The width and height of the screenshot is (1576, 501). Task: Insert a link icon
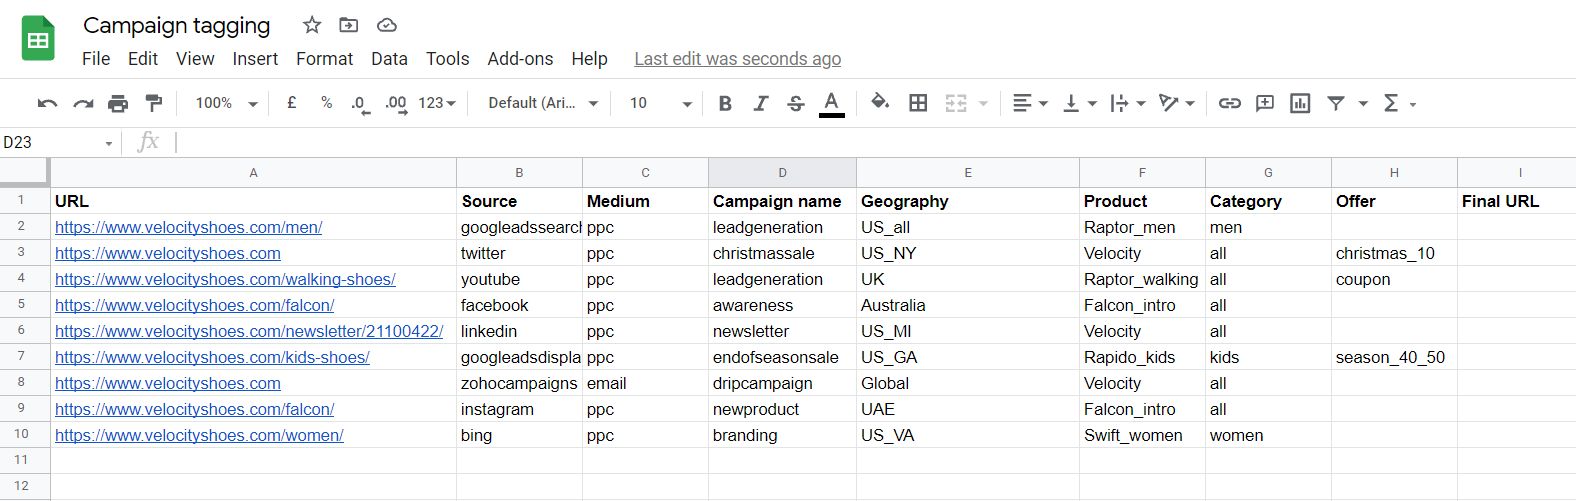(x=1230, y=103)
